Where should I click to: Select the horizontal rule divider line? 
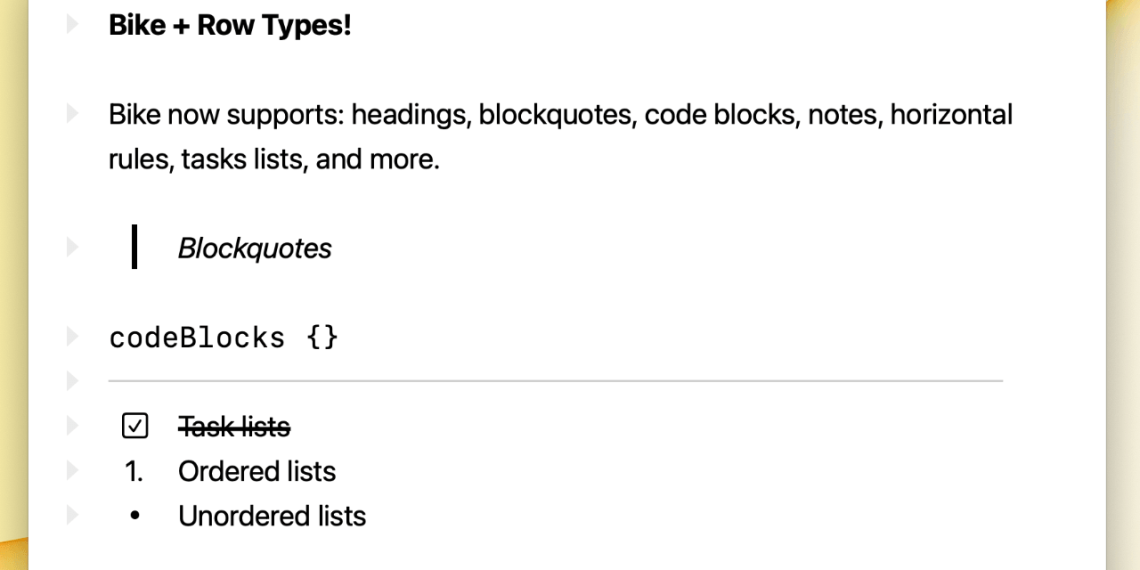[555, 381]
